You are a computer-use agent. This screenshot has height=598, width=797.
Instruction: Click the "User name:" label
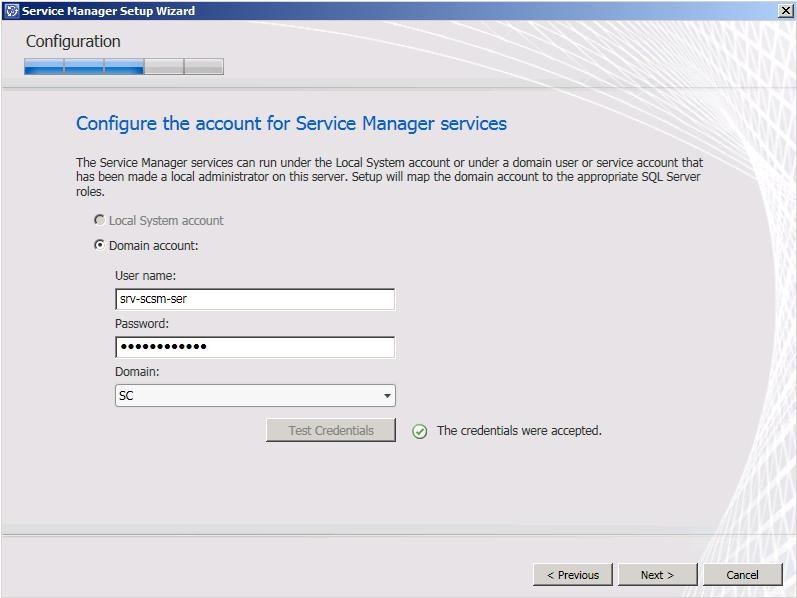coord(146,275)
